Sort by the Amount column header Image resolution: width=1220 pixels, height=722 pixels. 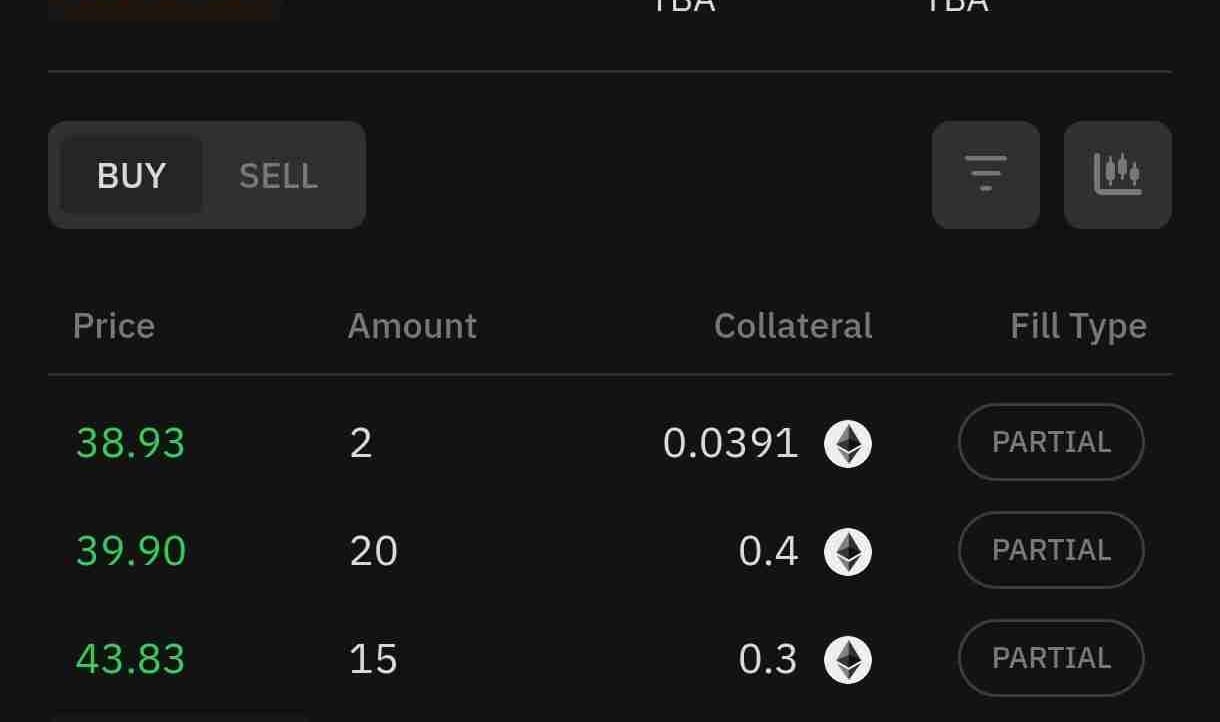pos(412,326)
